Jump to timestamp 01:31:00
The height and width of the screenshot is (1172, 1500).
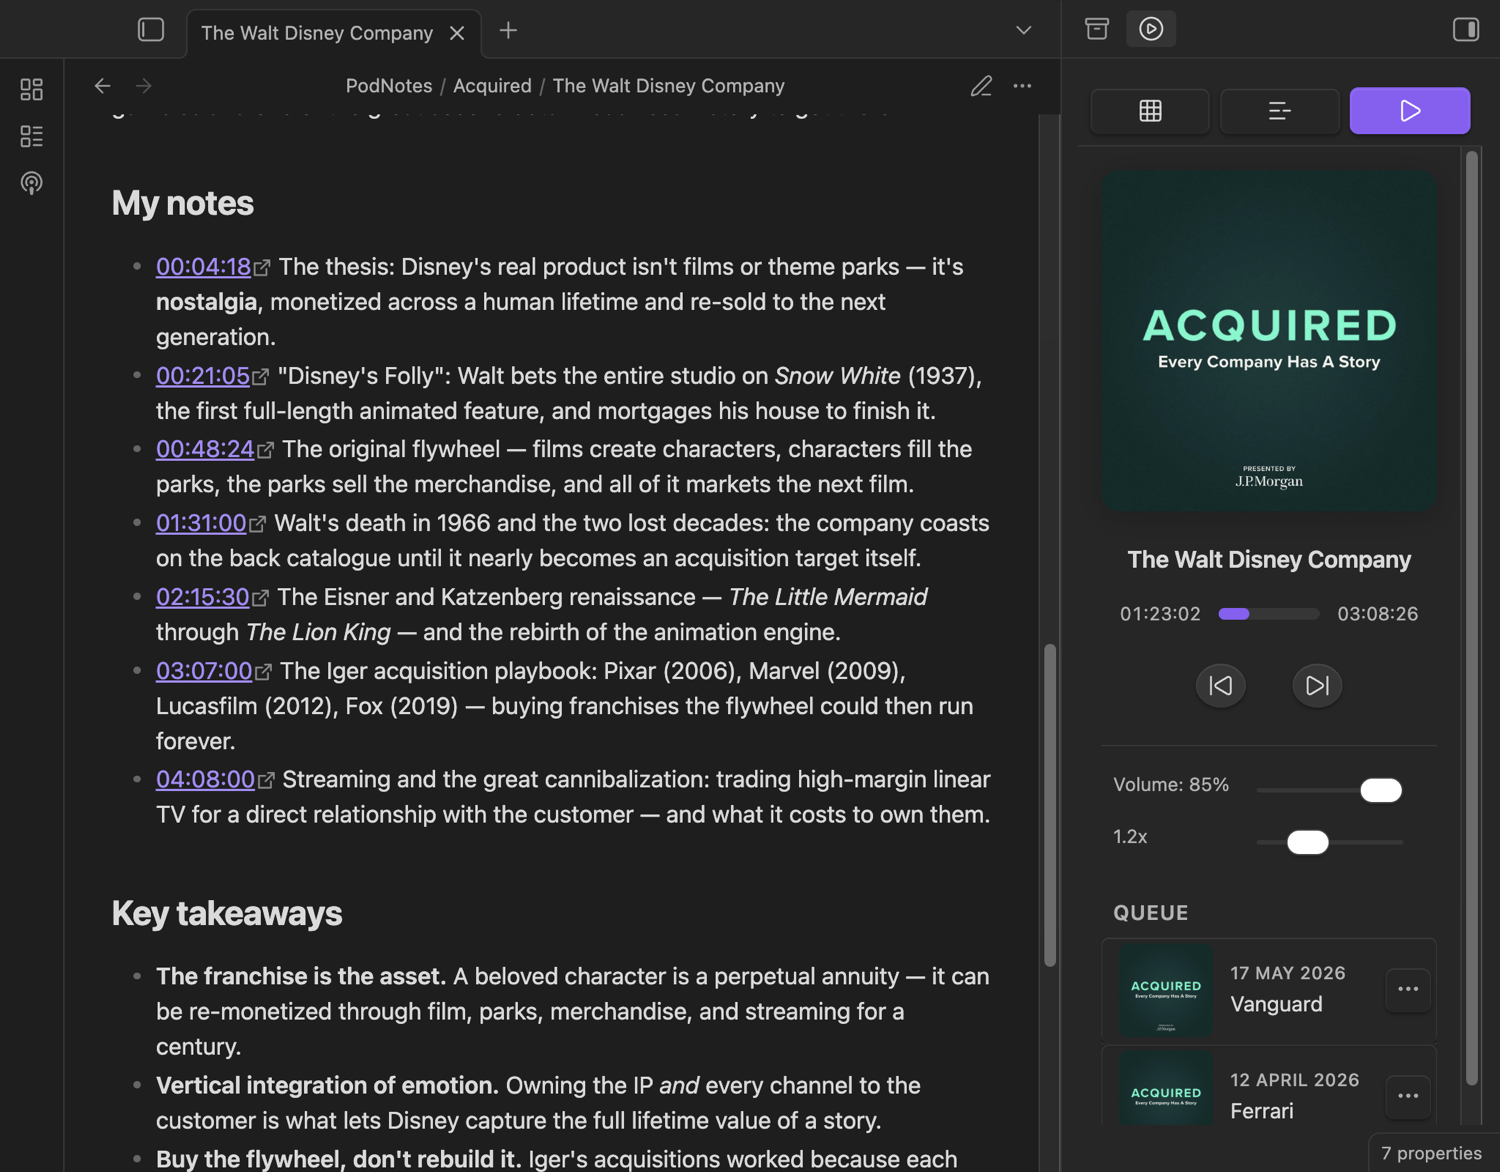(x=201, y=523)
